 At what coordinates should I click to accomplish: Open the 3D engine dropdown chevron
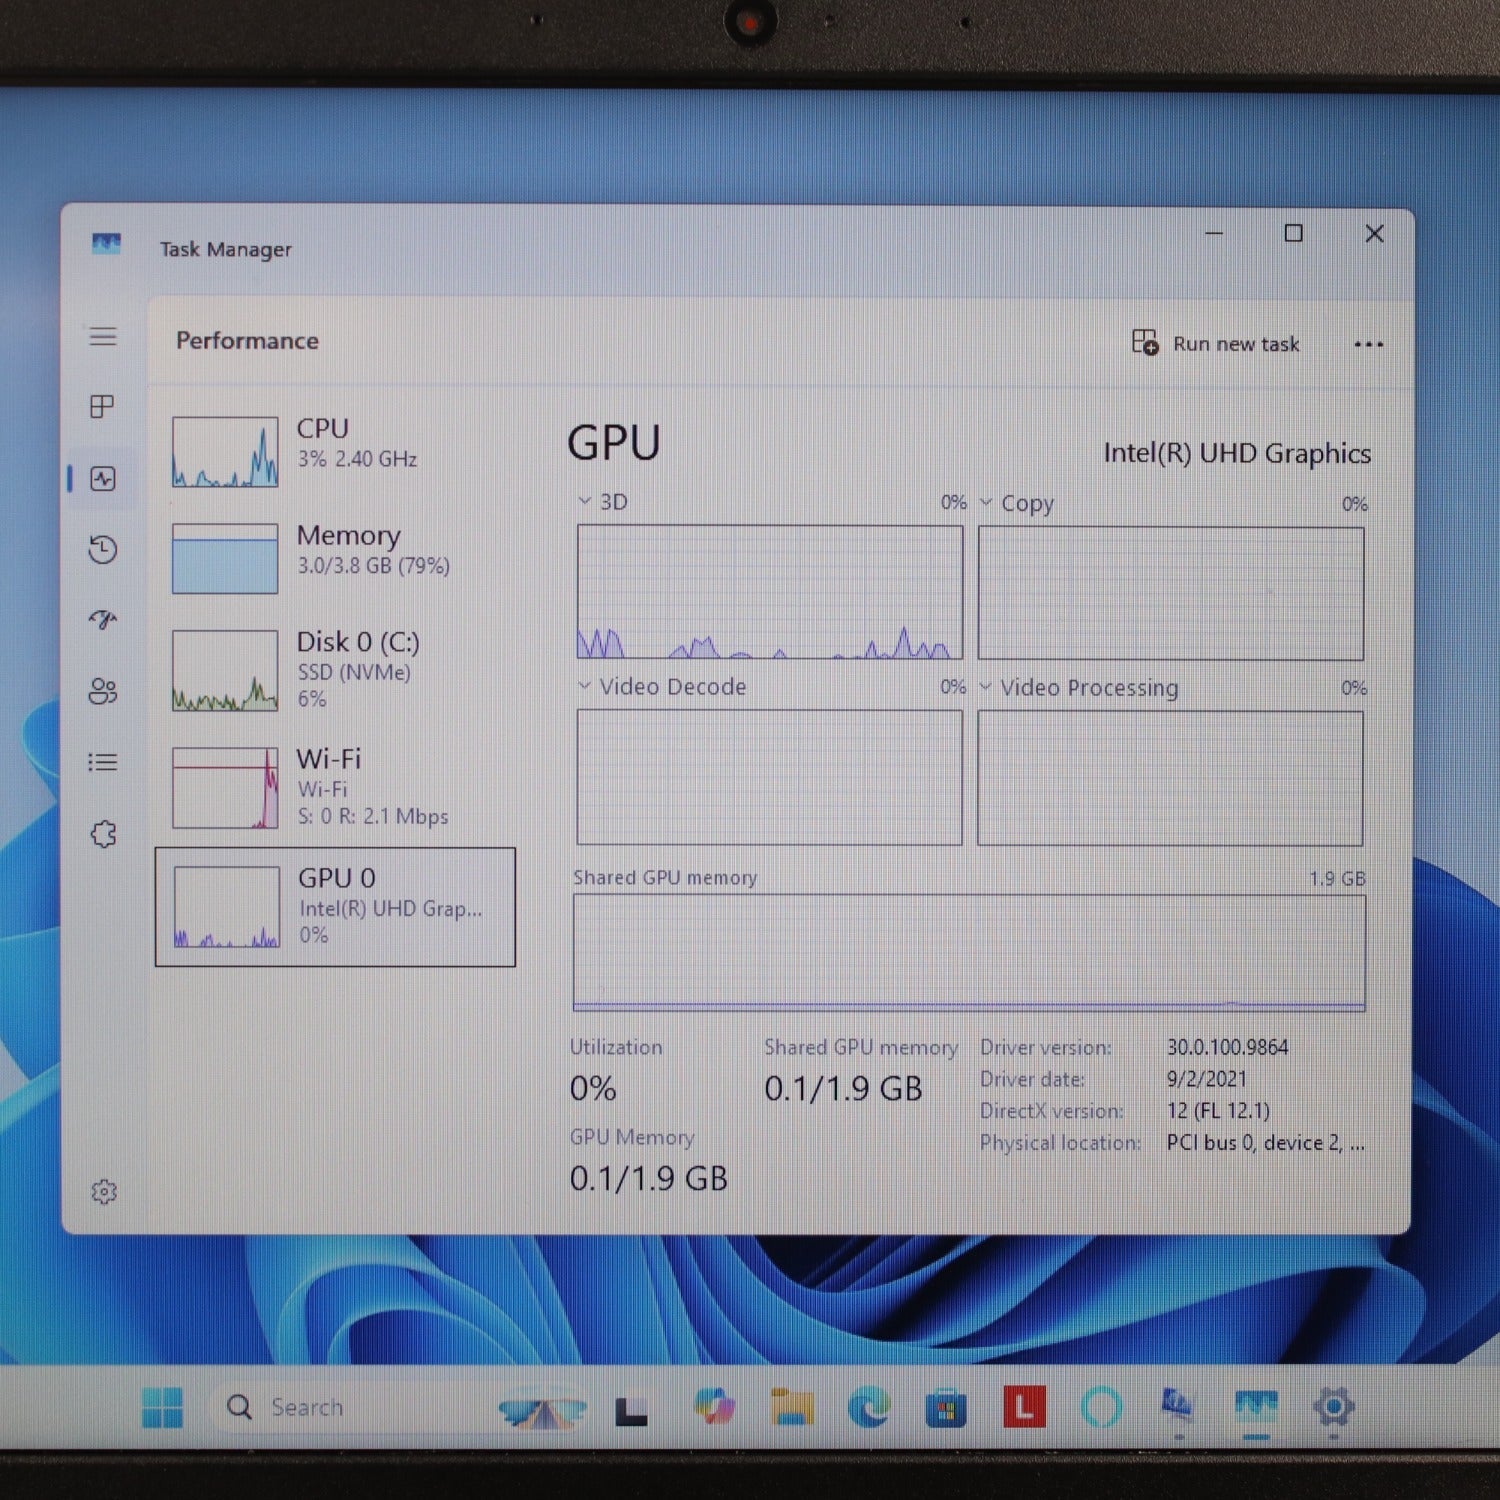tap(584, 500)
